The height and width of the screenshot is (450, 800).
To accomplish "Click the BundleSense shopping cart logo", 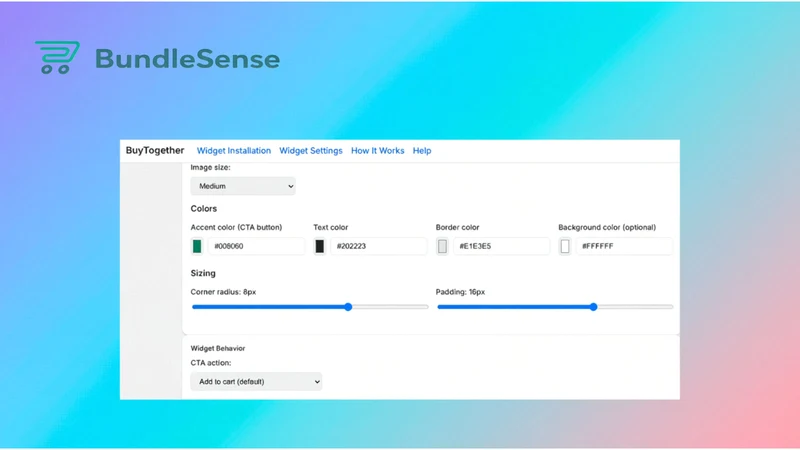I will tap(57, 58).
